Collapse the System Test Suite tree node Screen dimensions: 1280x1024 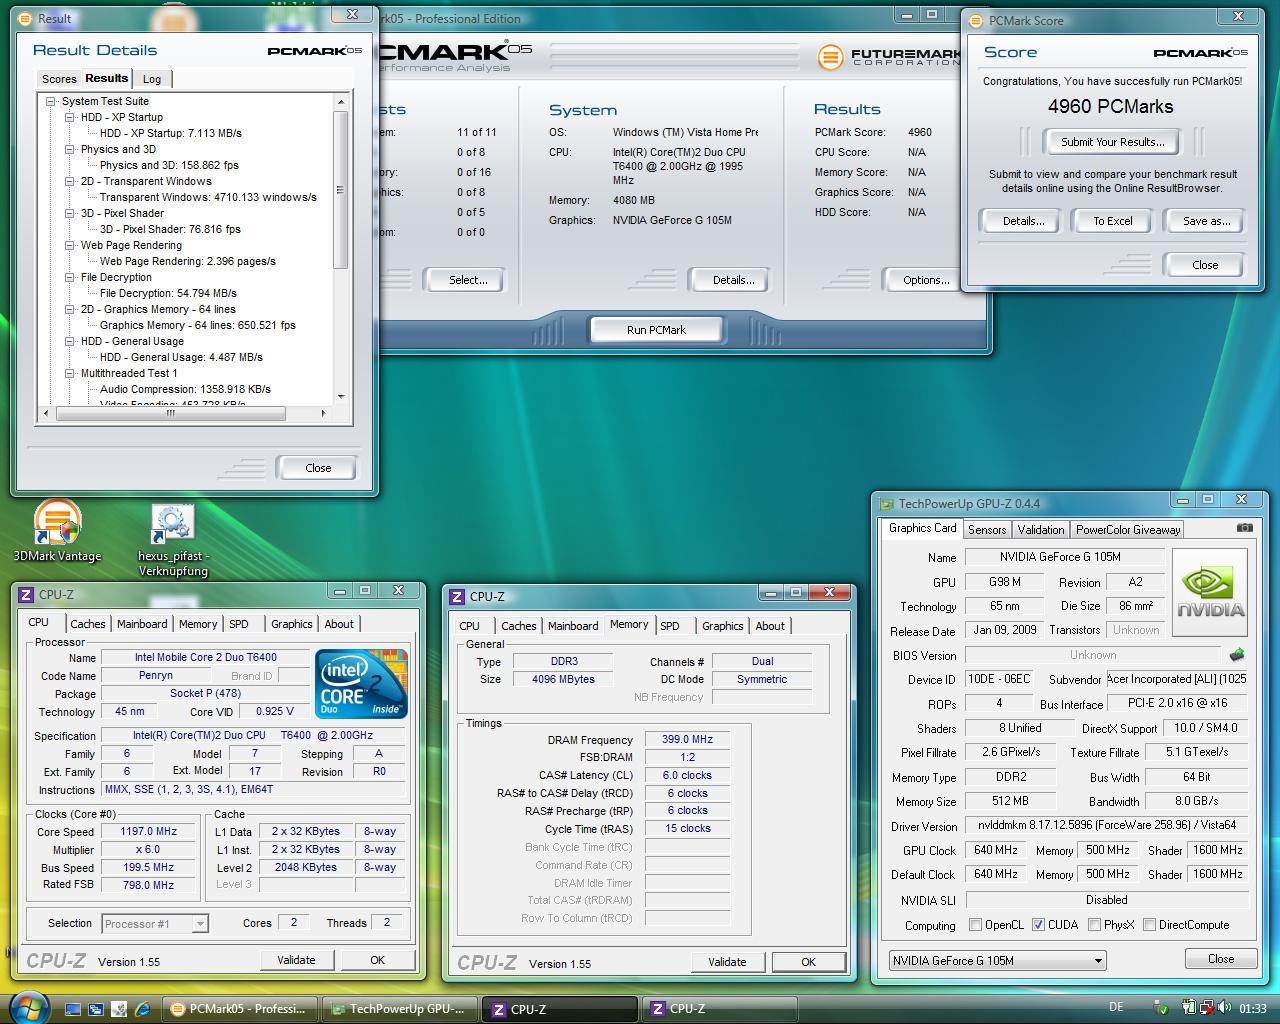50,101
